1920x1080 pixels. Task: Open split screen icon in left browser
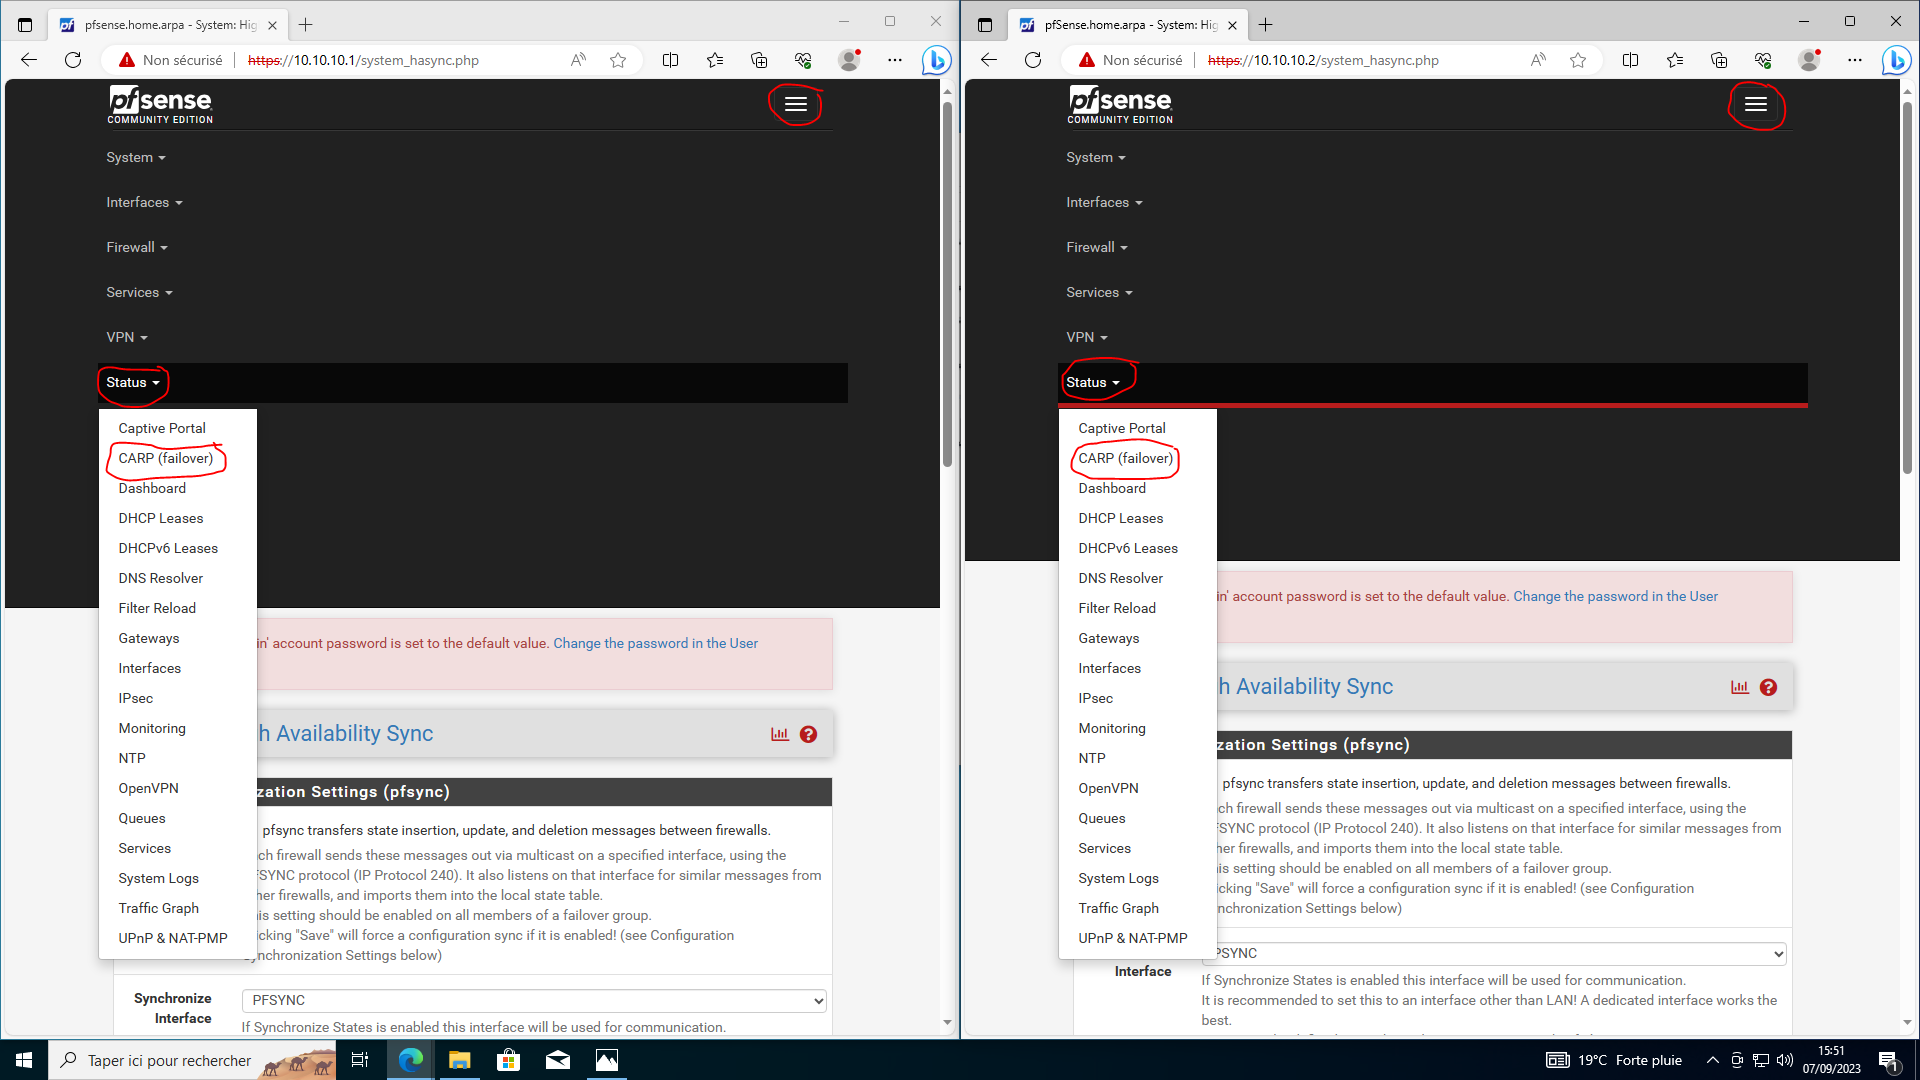point(670,60)
